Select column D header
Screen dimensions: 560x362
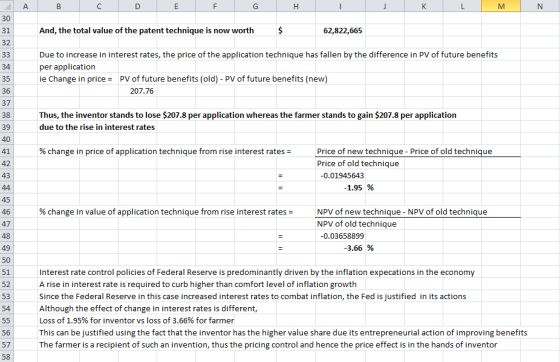[x=138, y=6]
